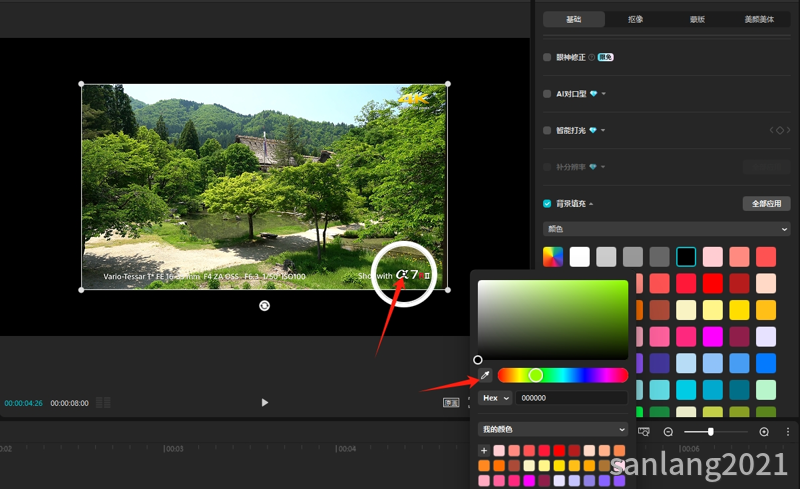
Task: Add a keyframe for 智能打光
Action: tap(780, 130)
